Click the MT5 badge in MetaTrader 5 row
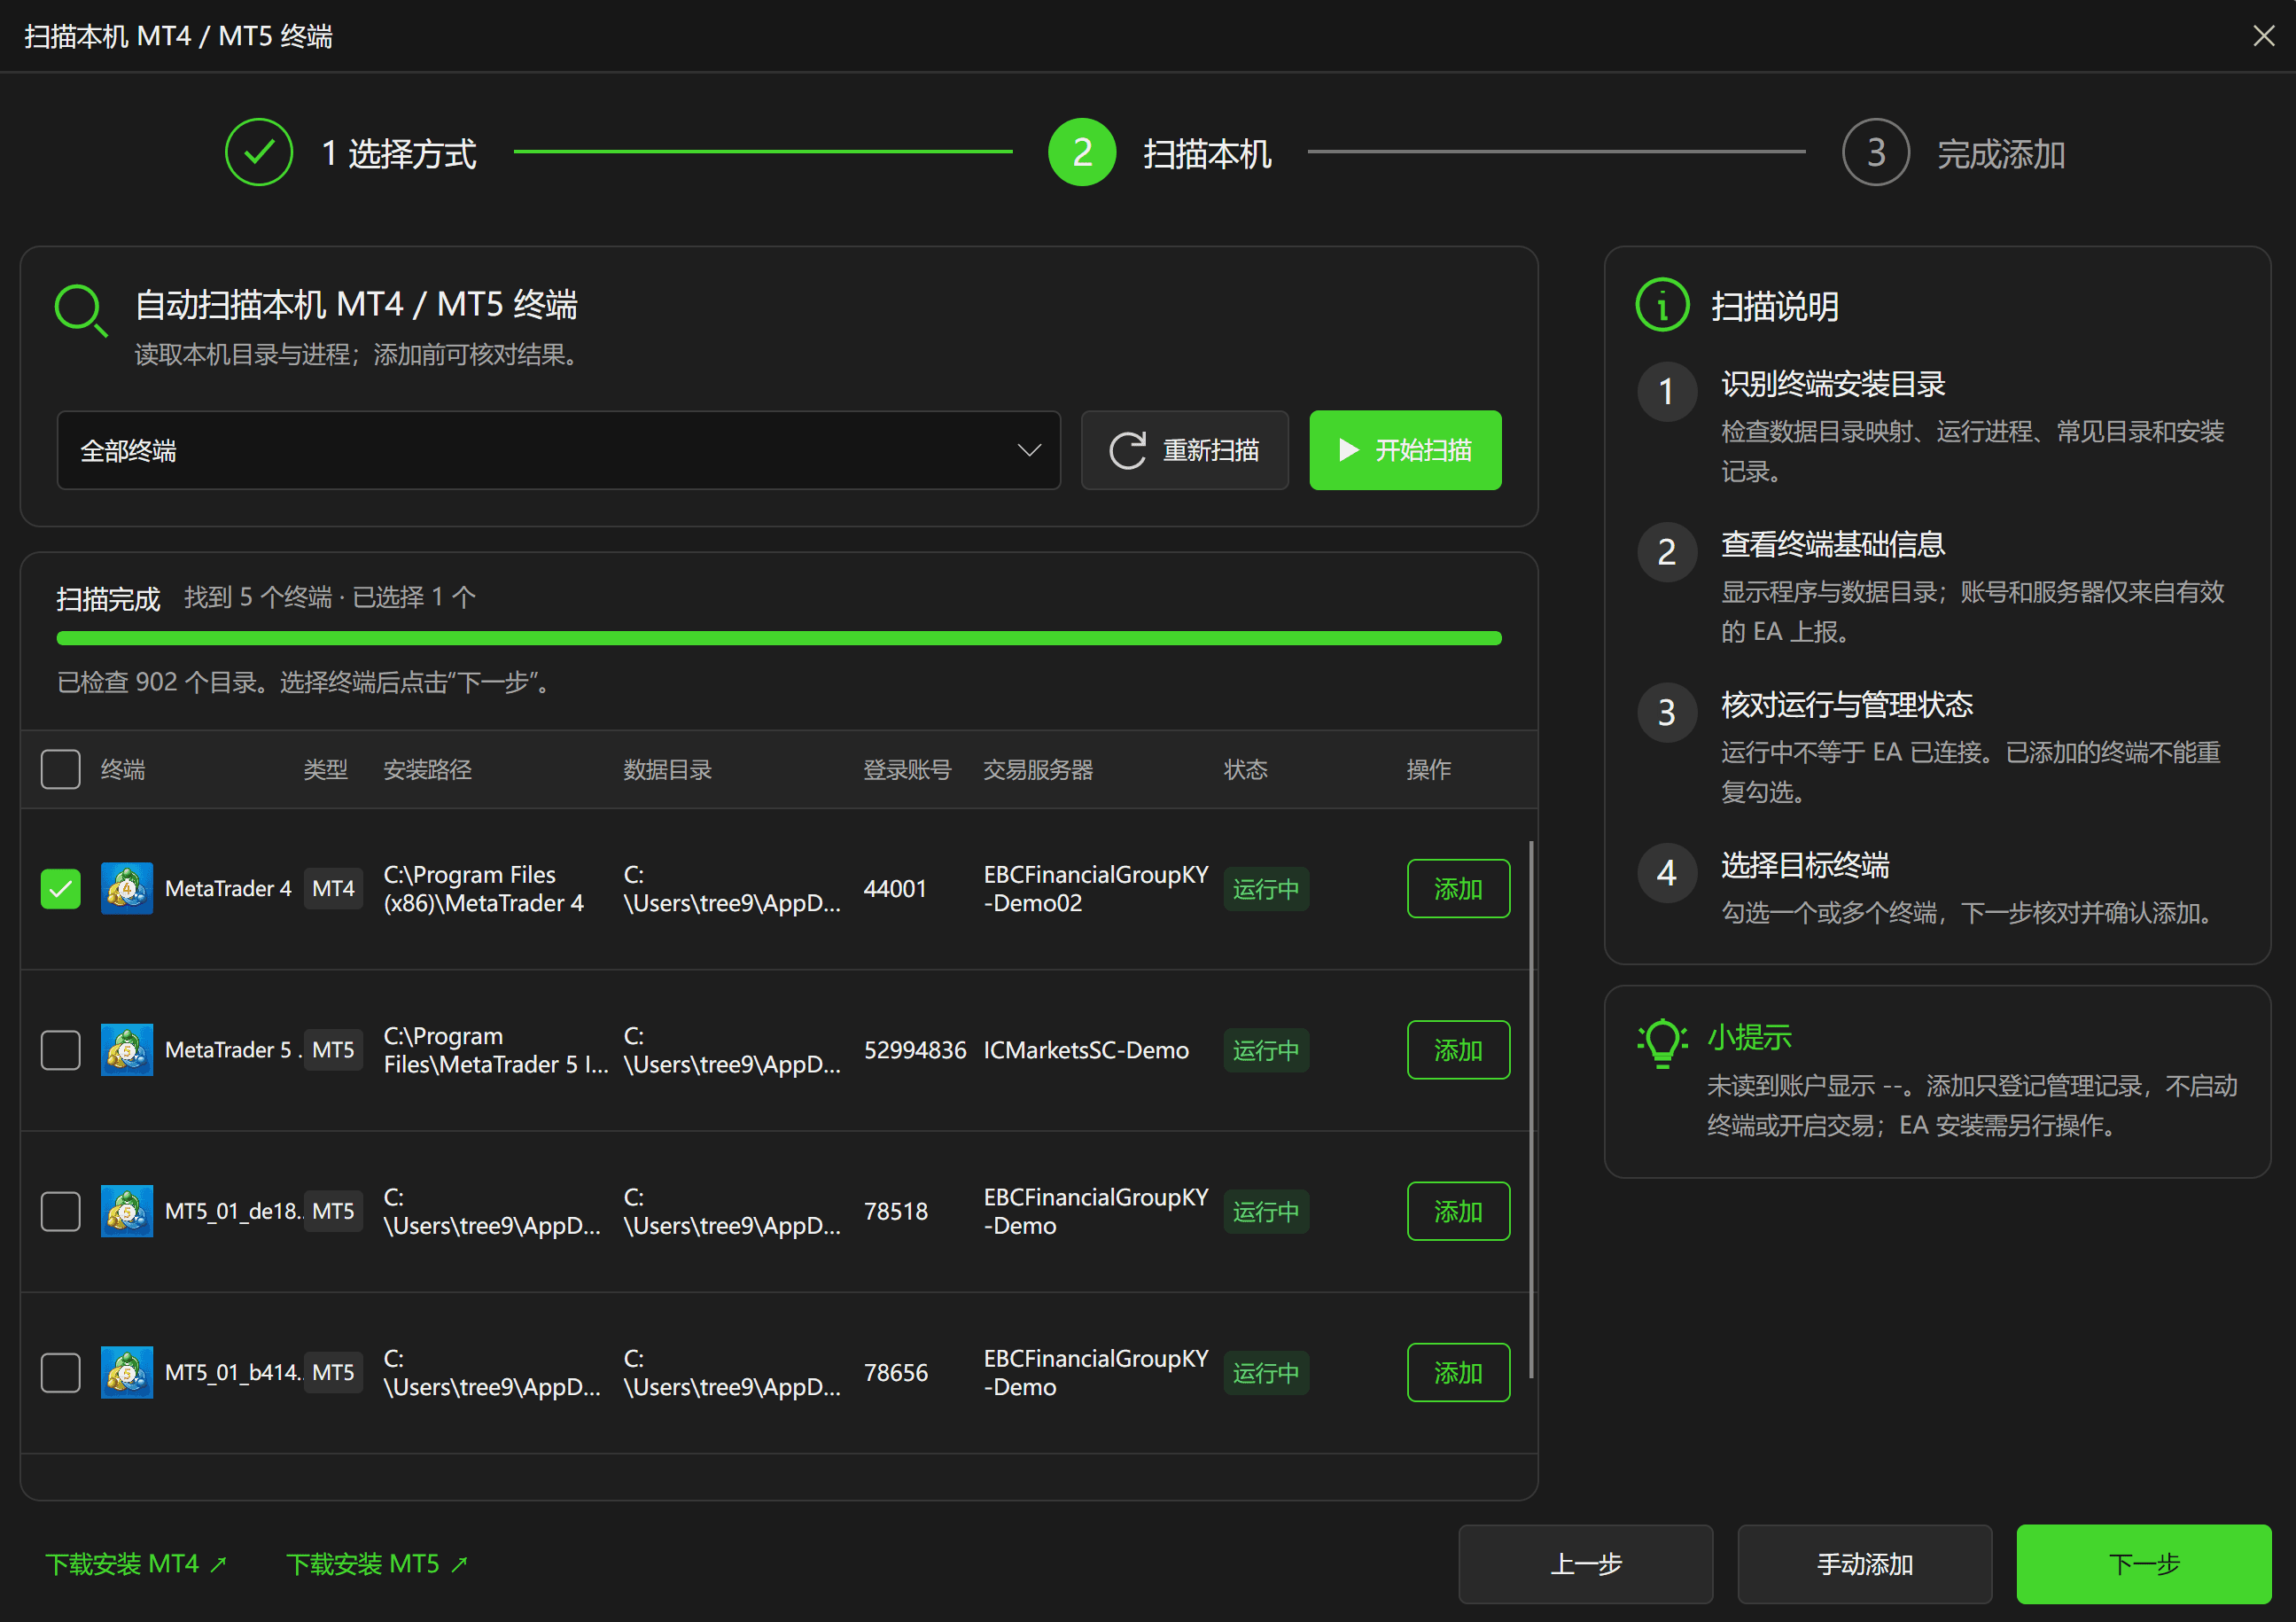This screenshot has width=2296, height=1622. click(x=333, y=1049)
